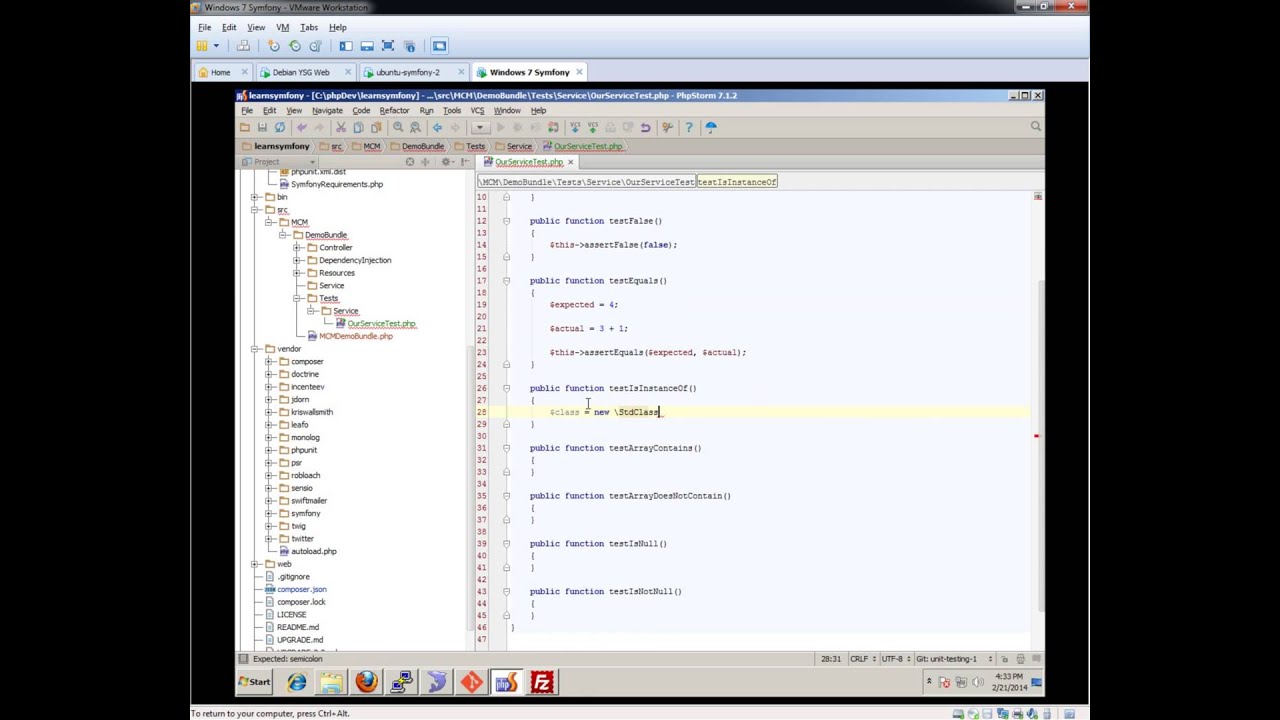Click the Save All disk icon in PhpStorm
Image resolution: width=1280 pixels, height=720 pixels.
click(262, 127)
